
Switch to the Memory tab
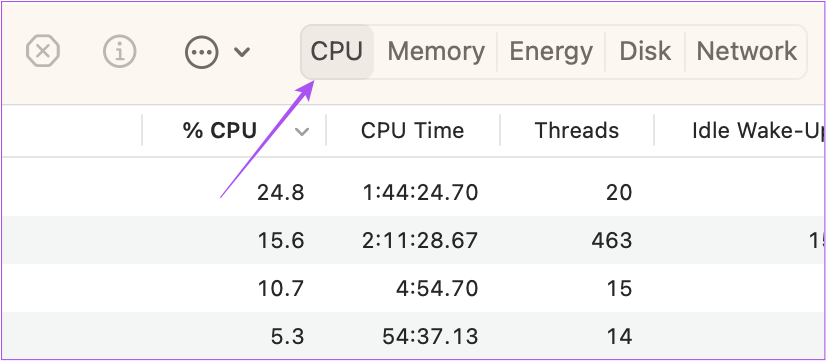(436, 52)
